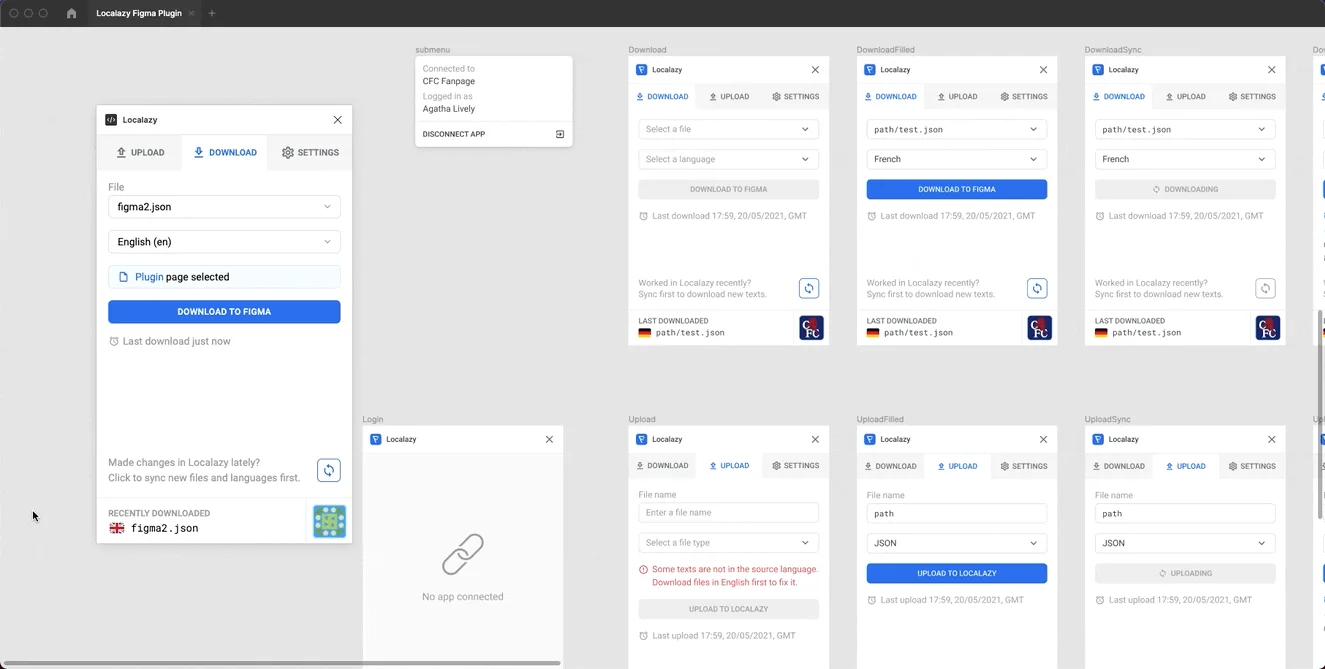Image resolution: width=1325 pixels, height=669 pixels.
Task: Click the CFC Fanpage text in the submenu frame
Action: [x=449, y=81]
